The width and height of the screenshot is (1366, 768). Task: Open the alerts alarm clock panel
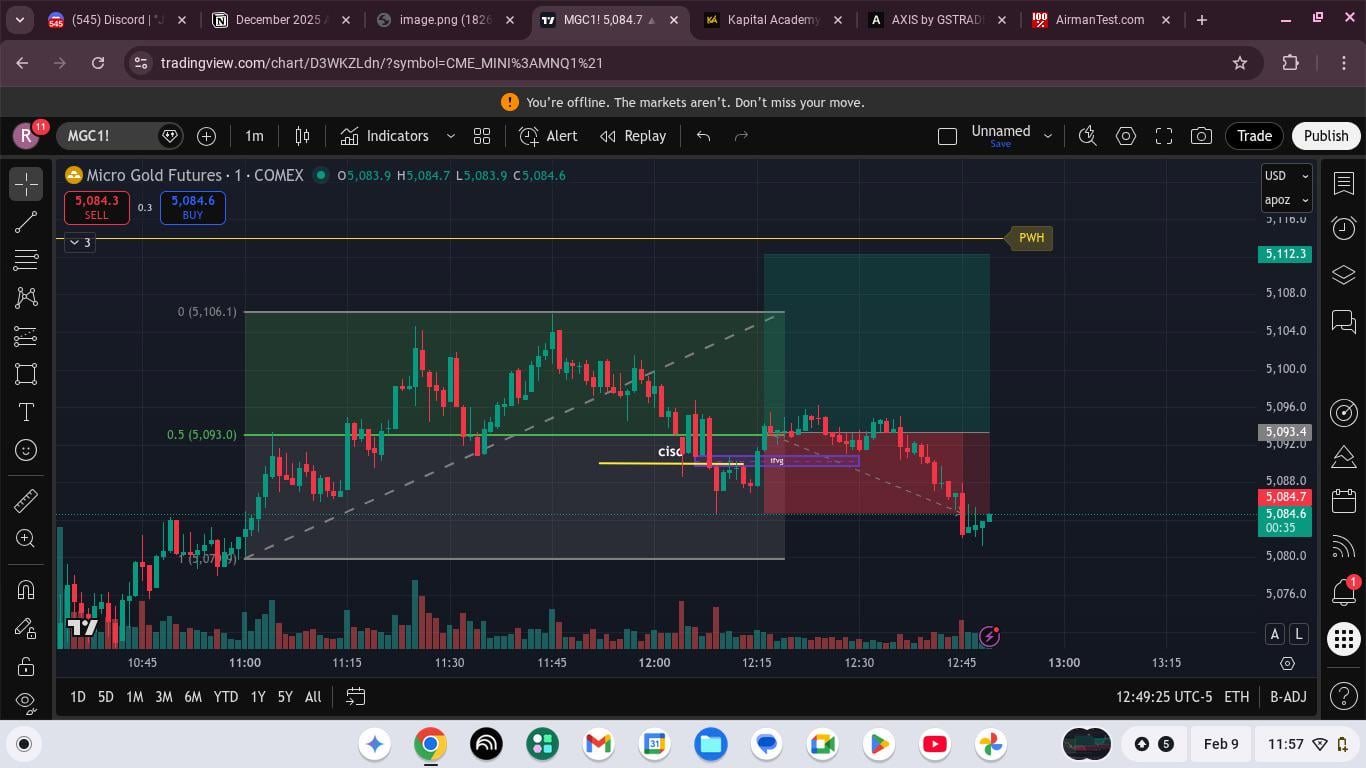tap(1344, 229)
